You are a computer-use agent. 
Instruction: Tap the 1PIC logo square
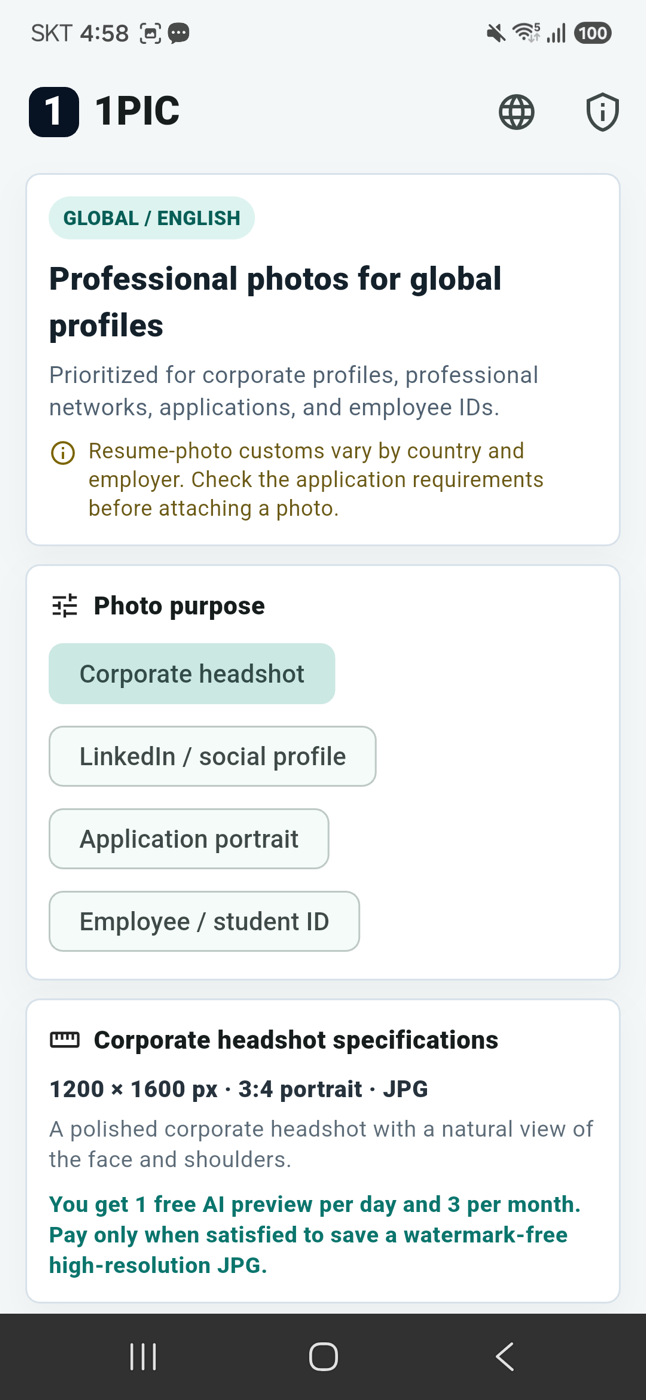(x=54, y=111)
